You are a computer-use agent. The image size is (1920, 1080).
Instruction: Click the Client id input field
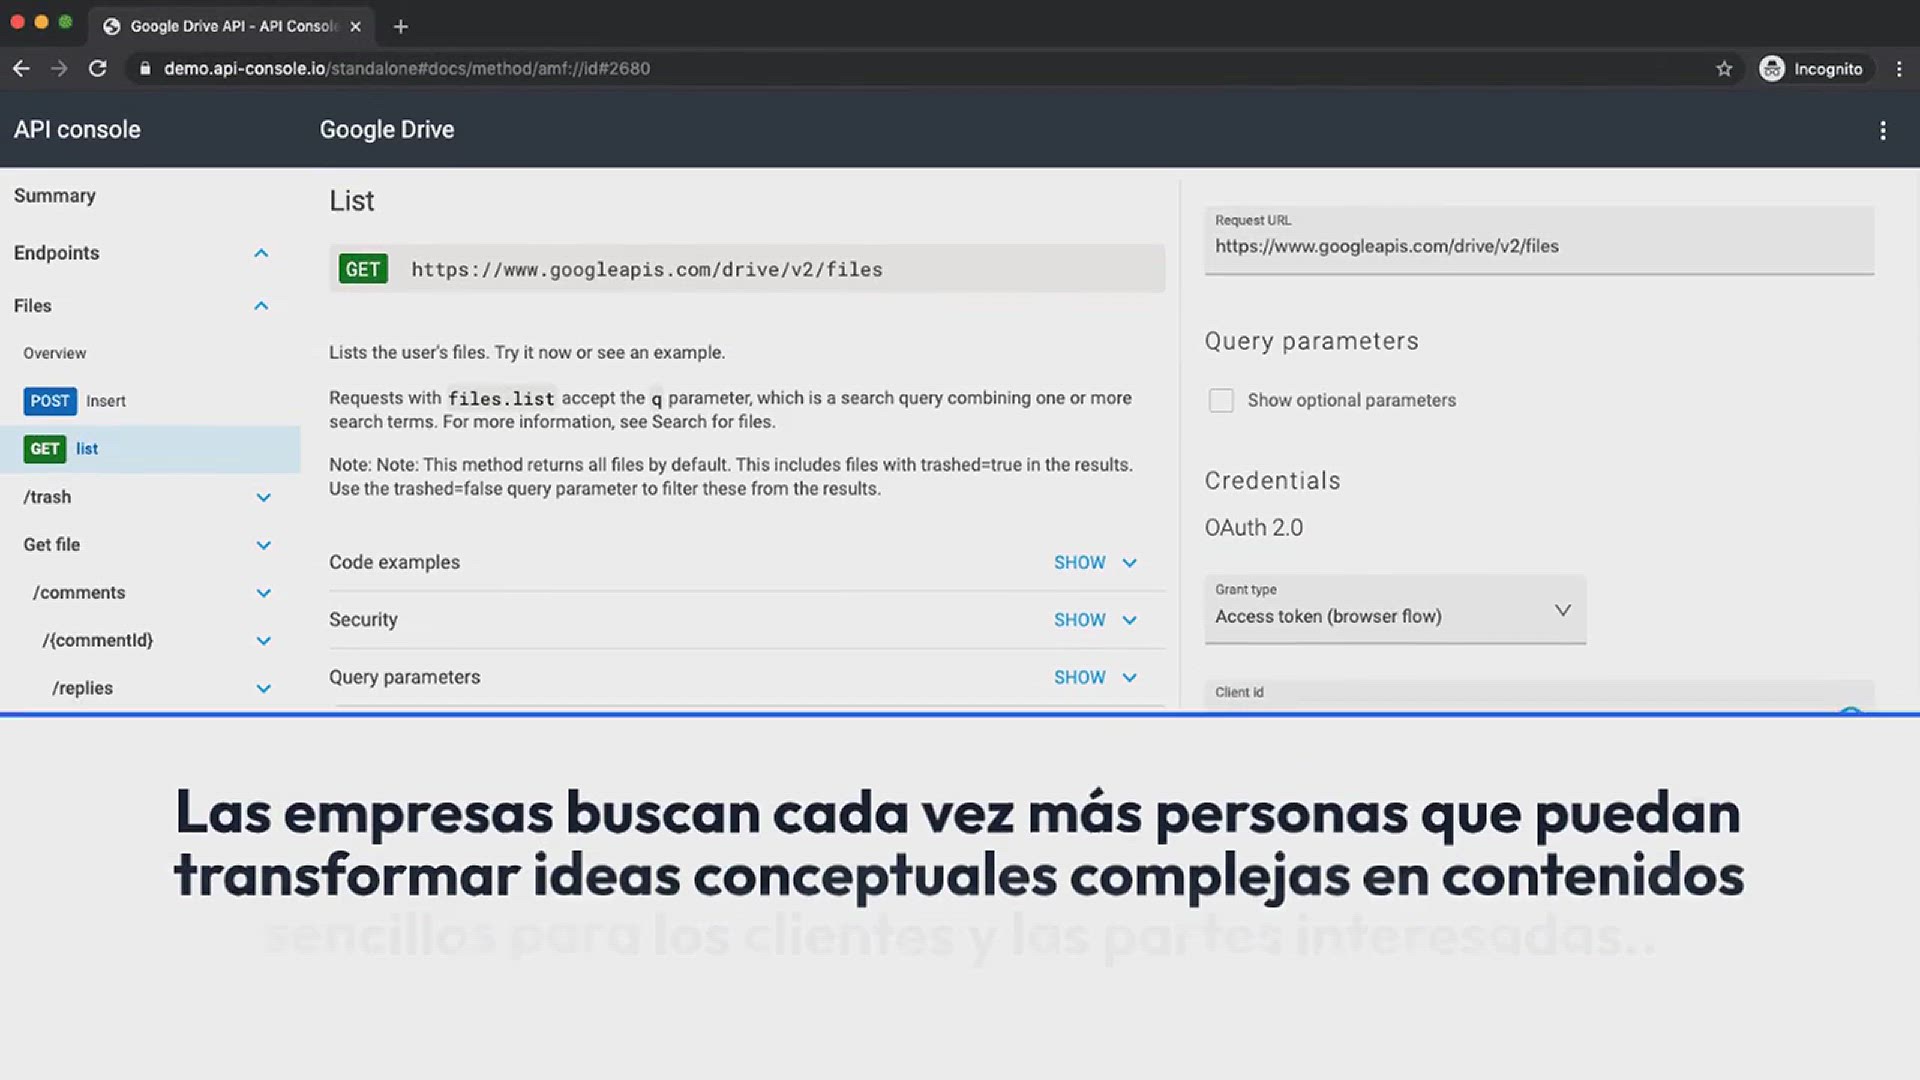1539,696
